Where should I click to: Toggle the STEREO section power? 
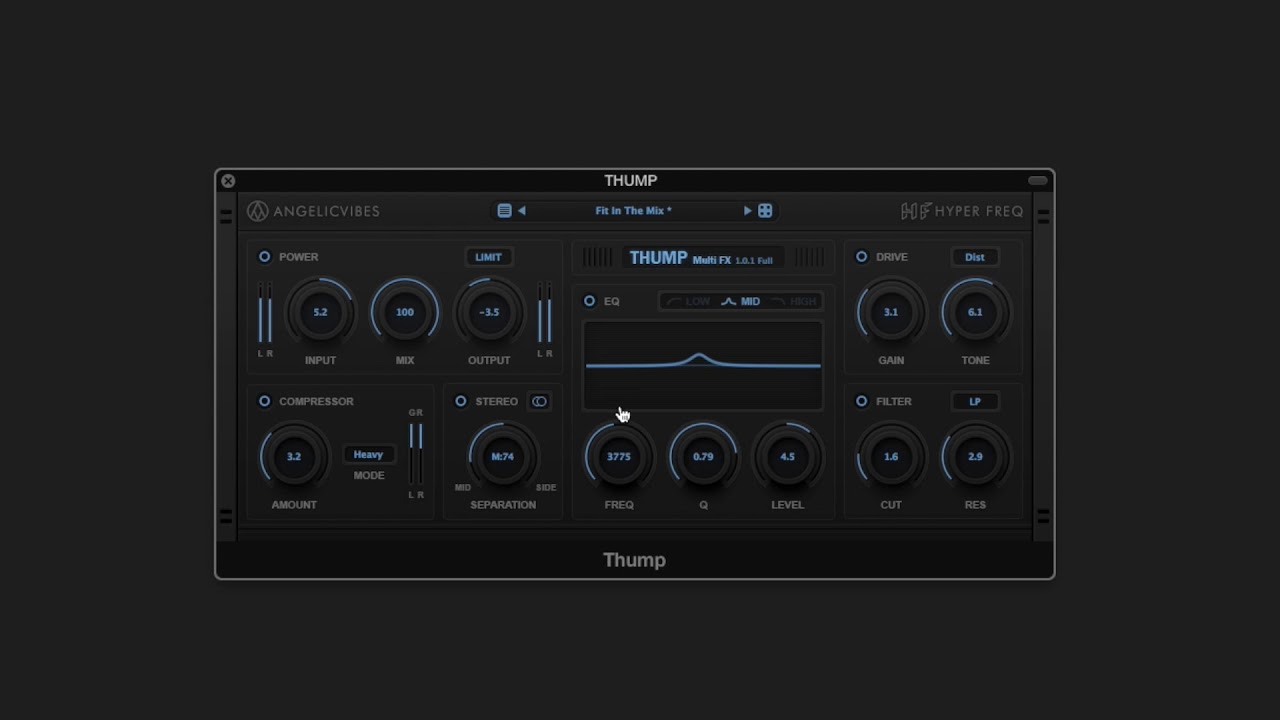click(x=461, y=401)
